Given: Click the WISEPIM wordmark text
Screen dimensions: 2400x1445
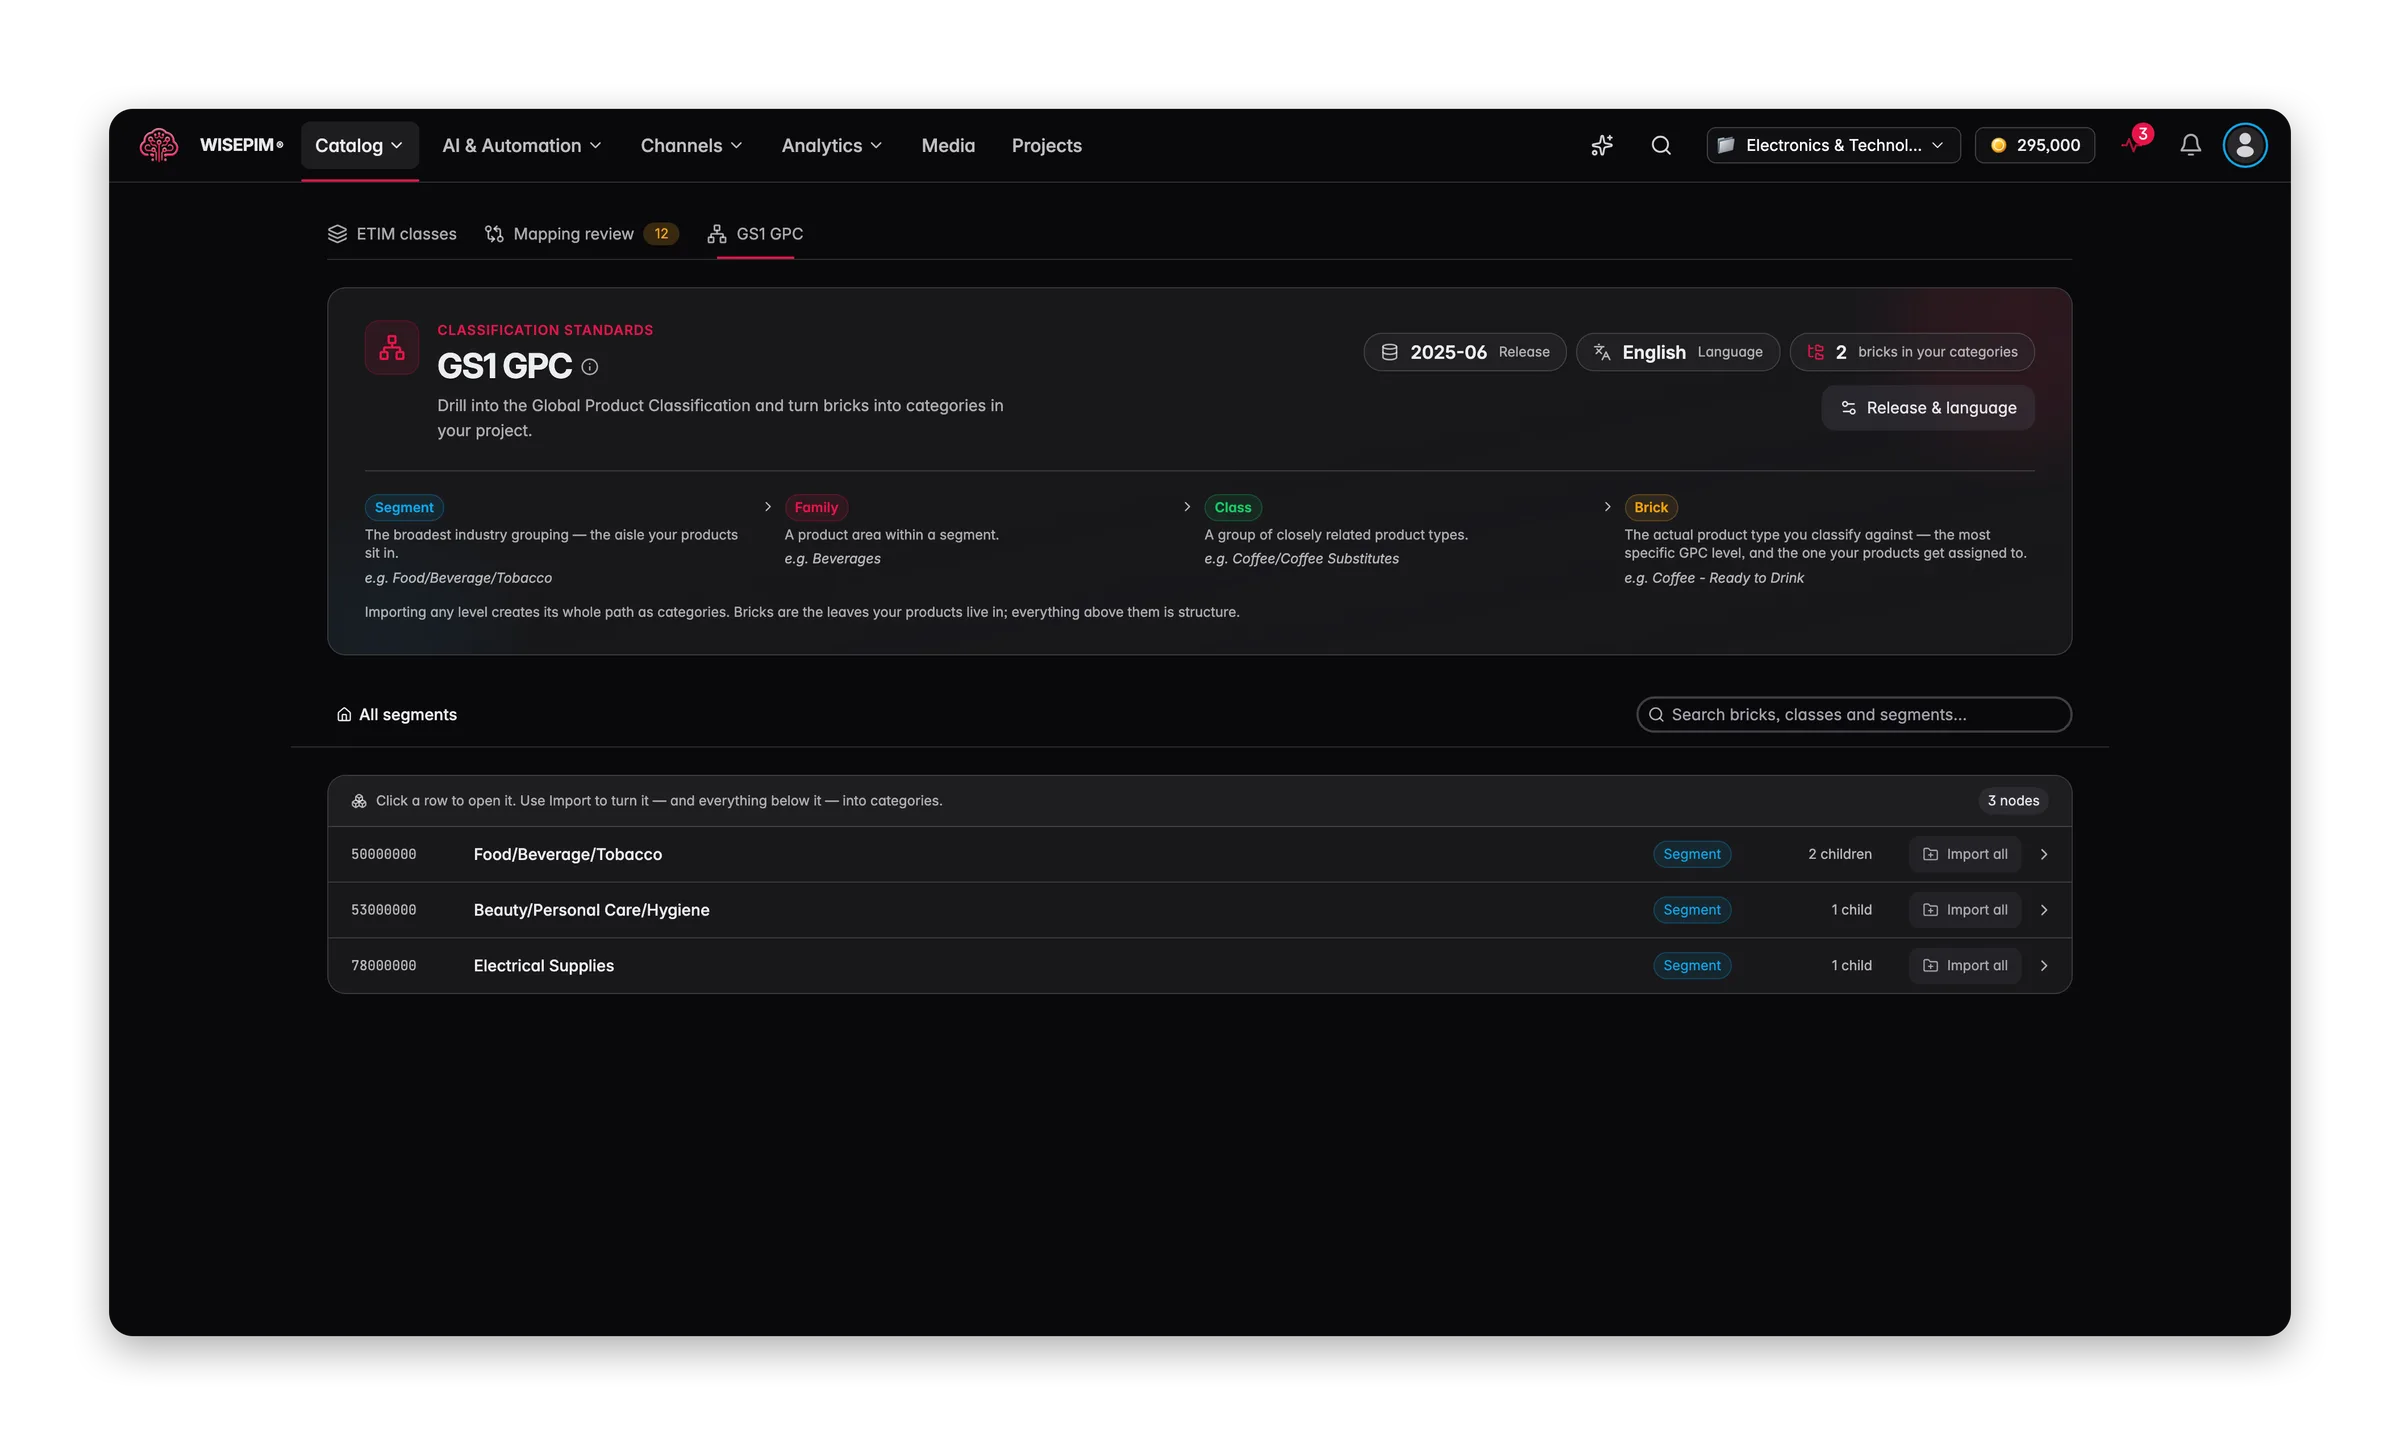Looking at the screenshot, I should [x=241, y=145].
